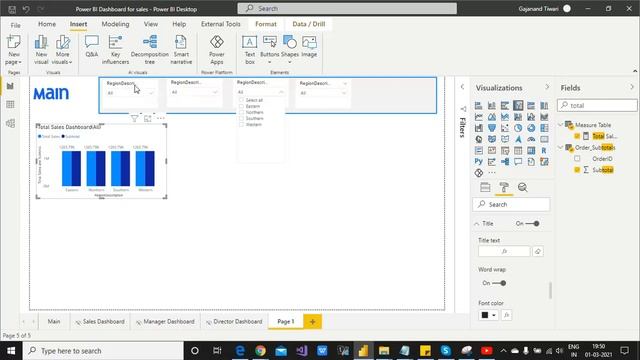This screenshot has height=360, width=640.
Task: Select the Clustered bar chart visualization
Action: click(504, 106)
